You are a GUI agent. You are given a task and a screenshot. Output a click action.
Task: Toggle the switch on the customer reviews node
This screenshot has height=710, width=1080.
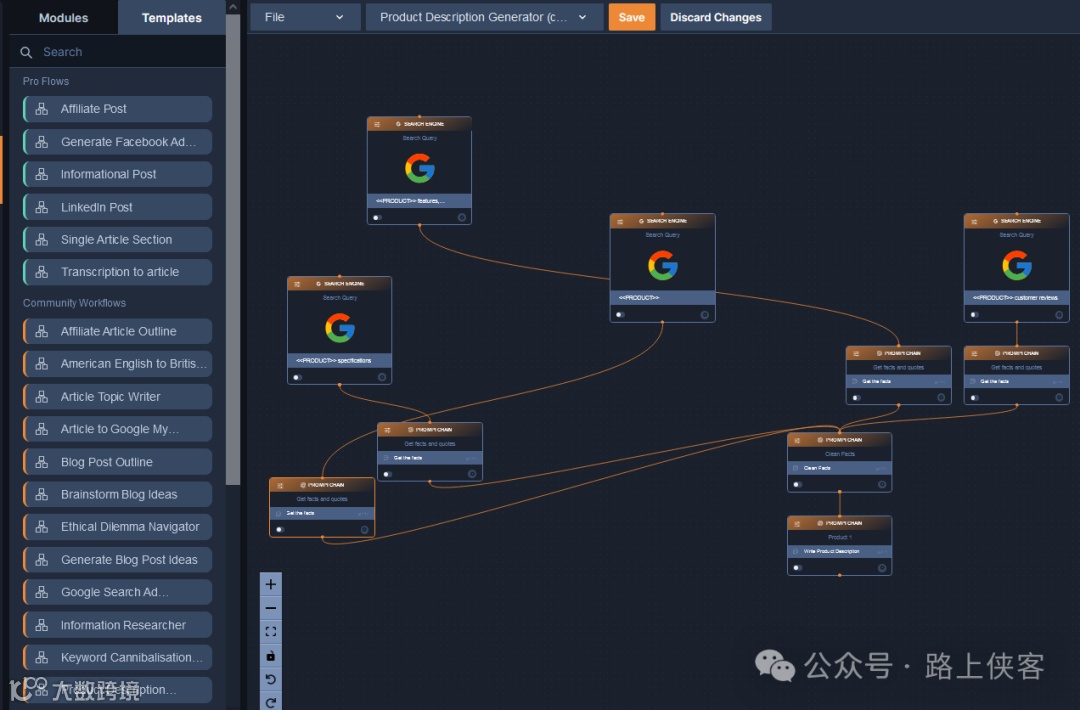click(974, 315)
